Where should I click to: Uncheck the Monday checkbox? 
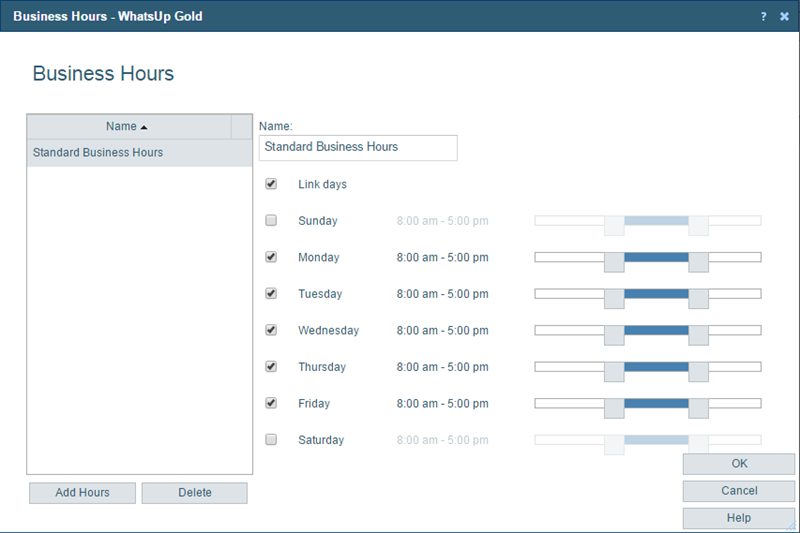coord(271,257)
